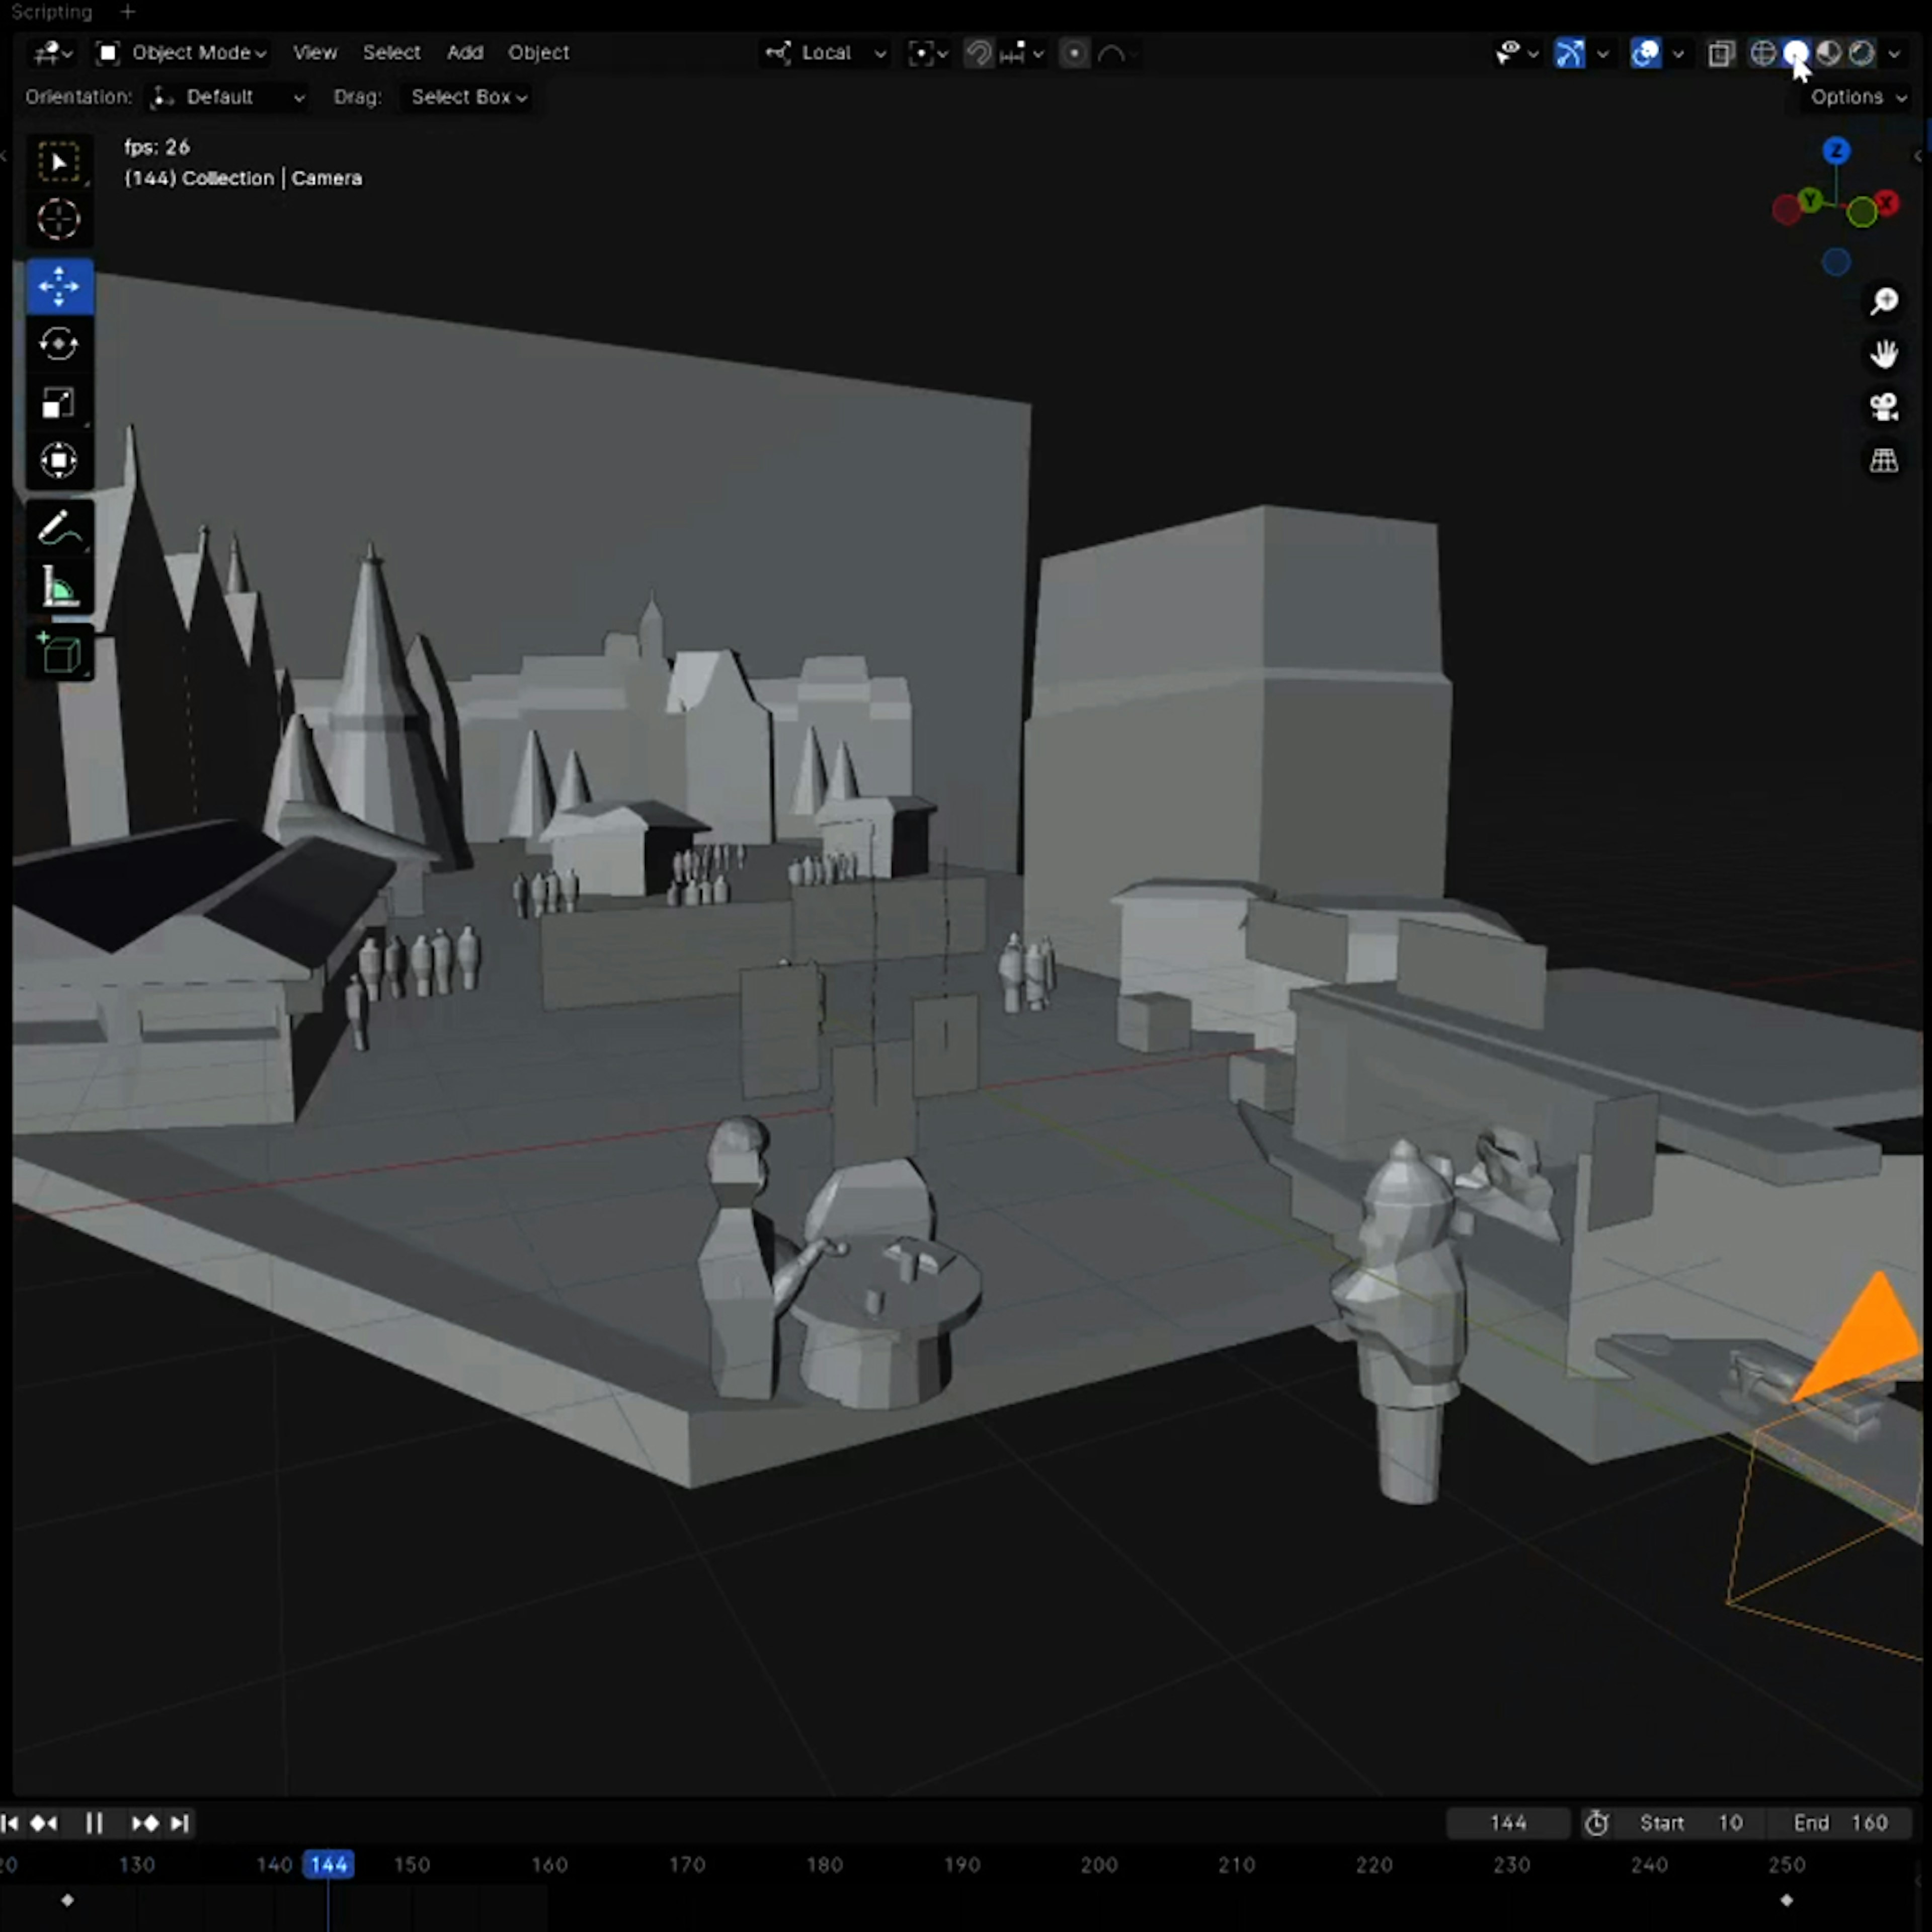The image size is (1932, 1932).
Task: Click the End frame field
Action: 1840,1823
